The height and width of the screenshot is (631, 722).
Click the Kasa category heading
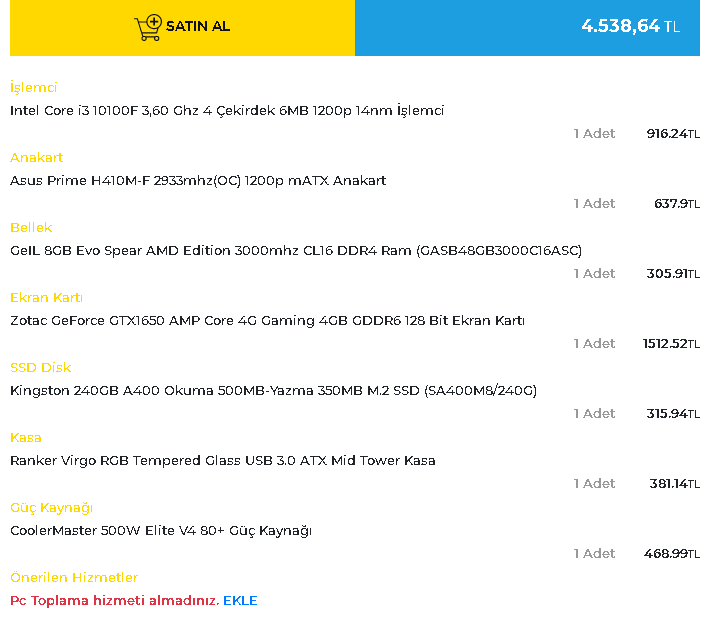(x=26, y=438)
